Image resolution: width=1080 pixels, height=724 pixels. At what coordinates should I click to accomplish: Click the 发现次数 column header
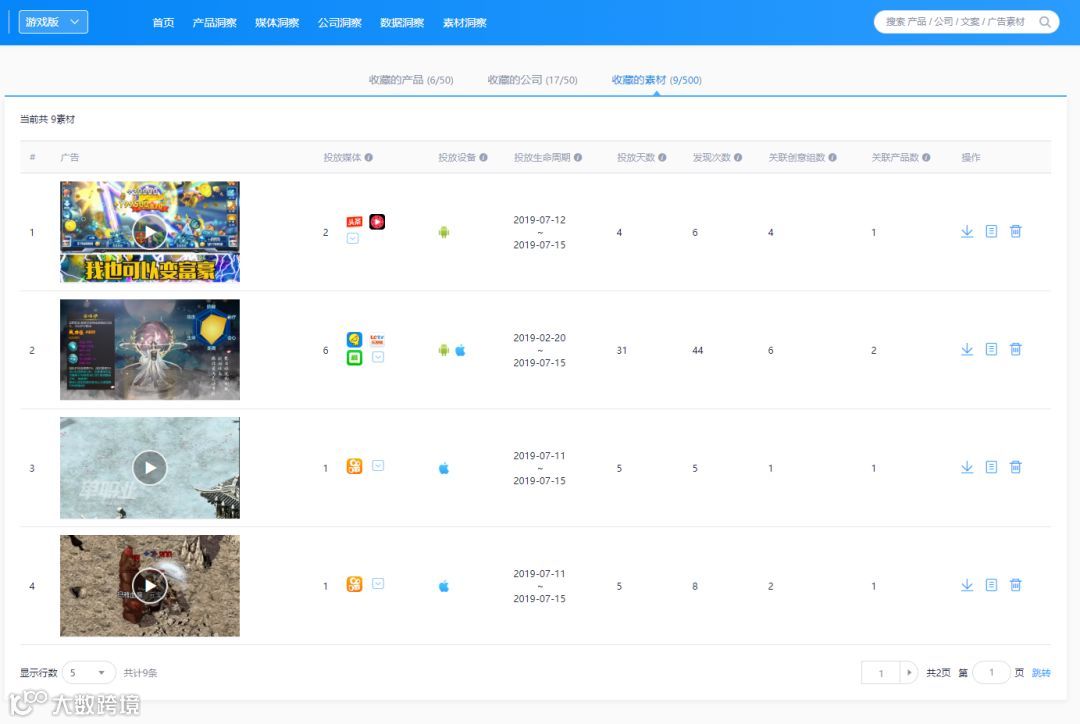712,158
